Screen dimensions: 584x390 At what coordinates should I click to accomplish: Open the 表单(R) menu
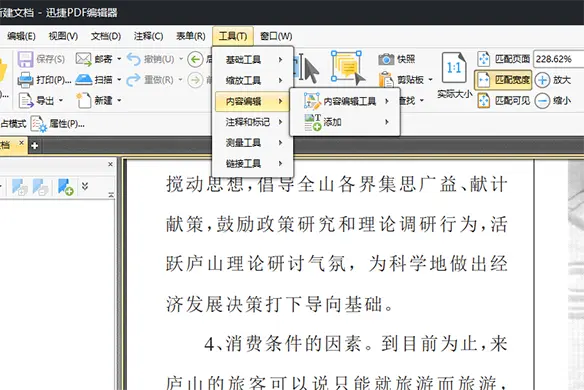191,36
